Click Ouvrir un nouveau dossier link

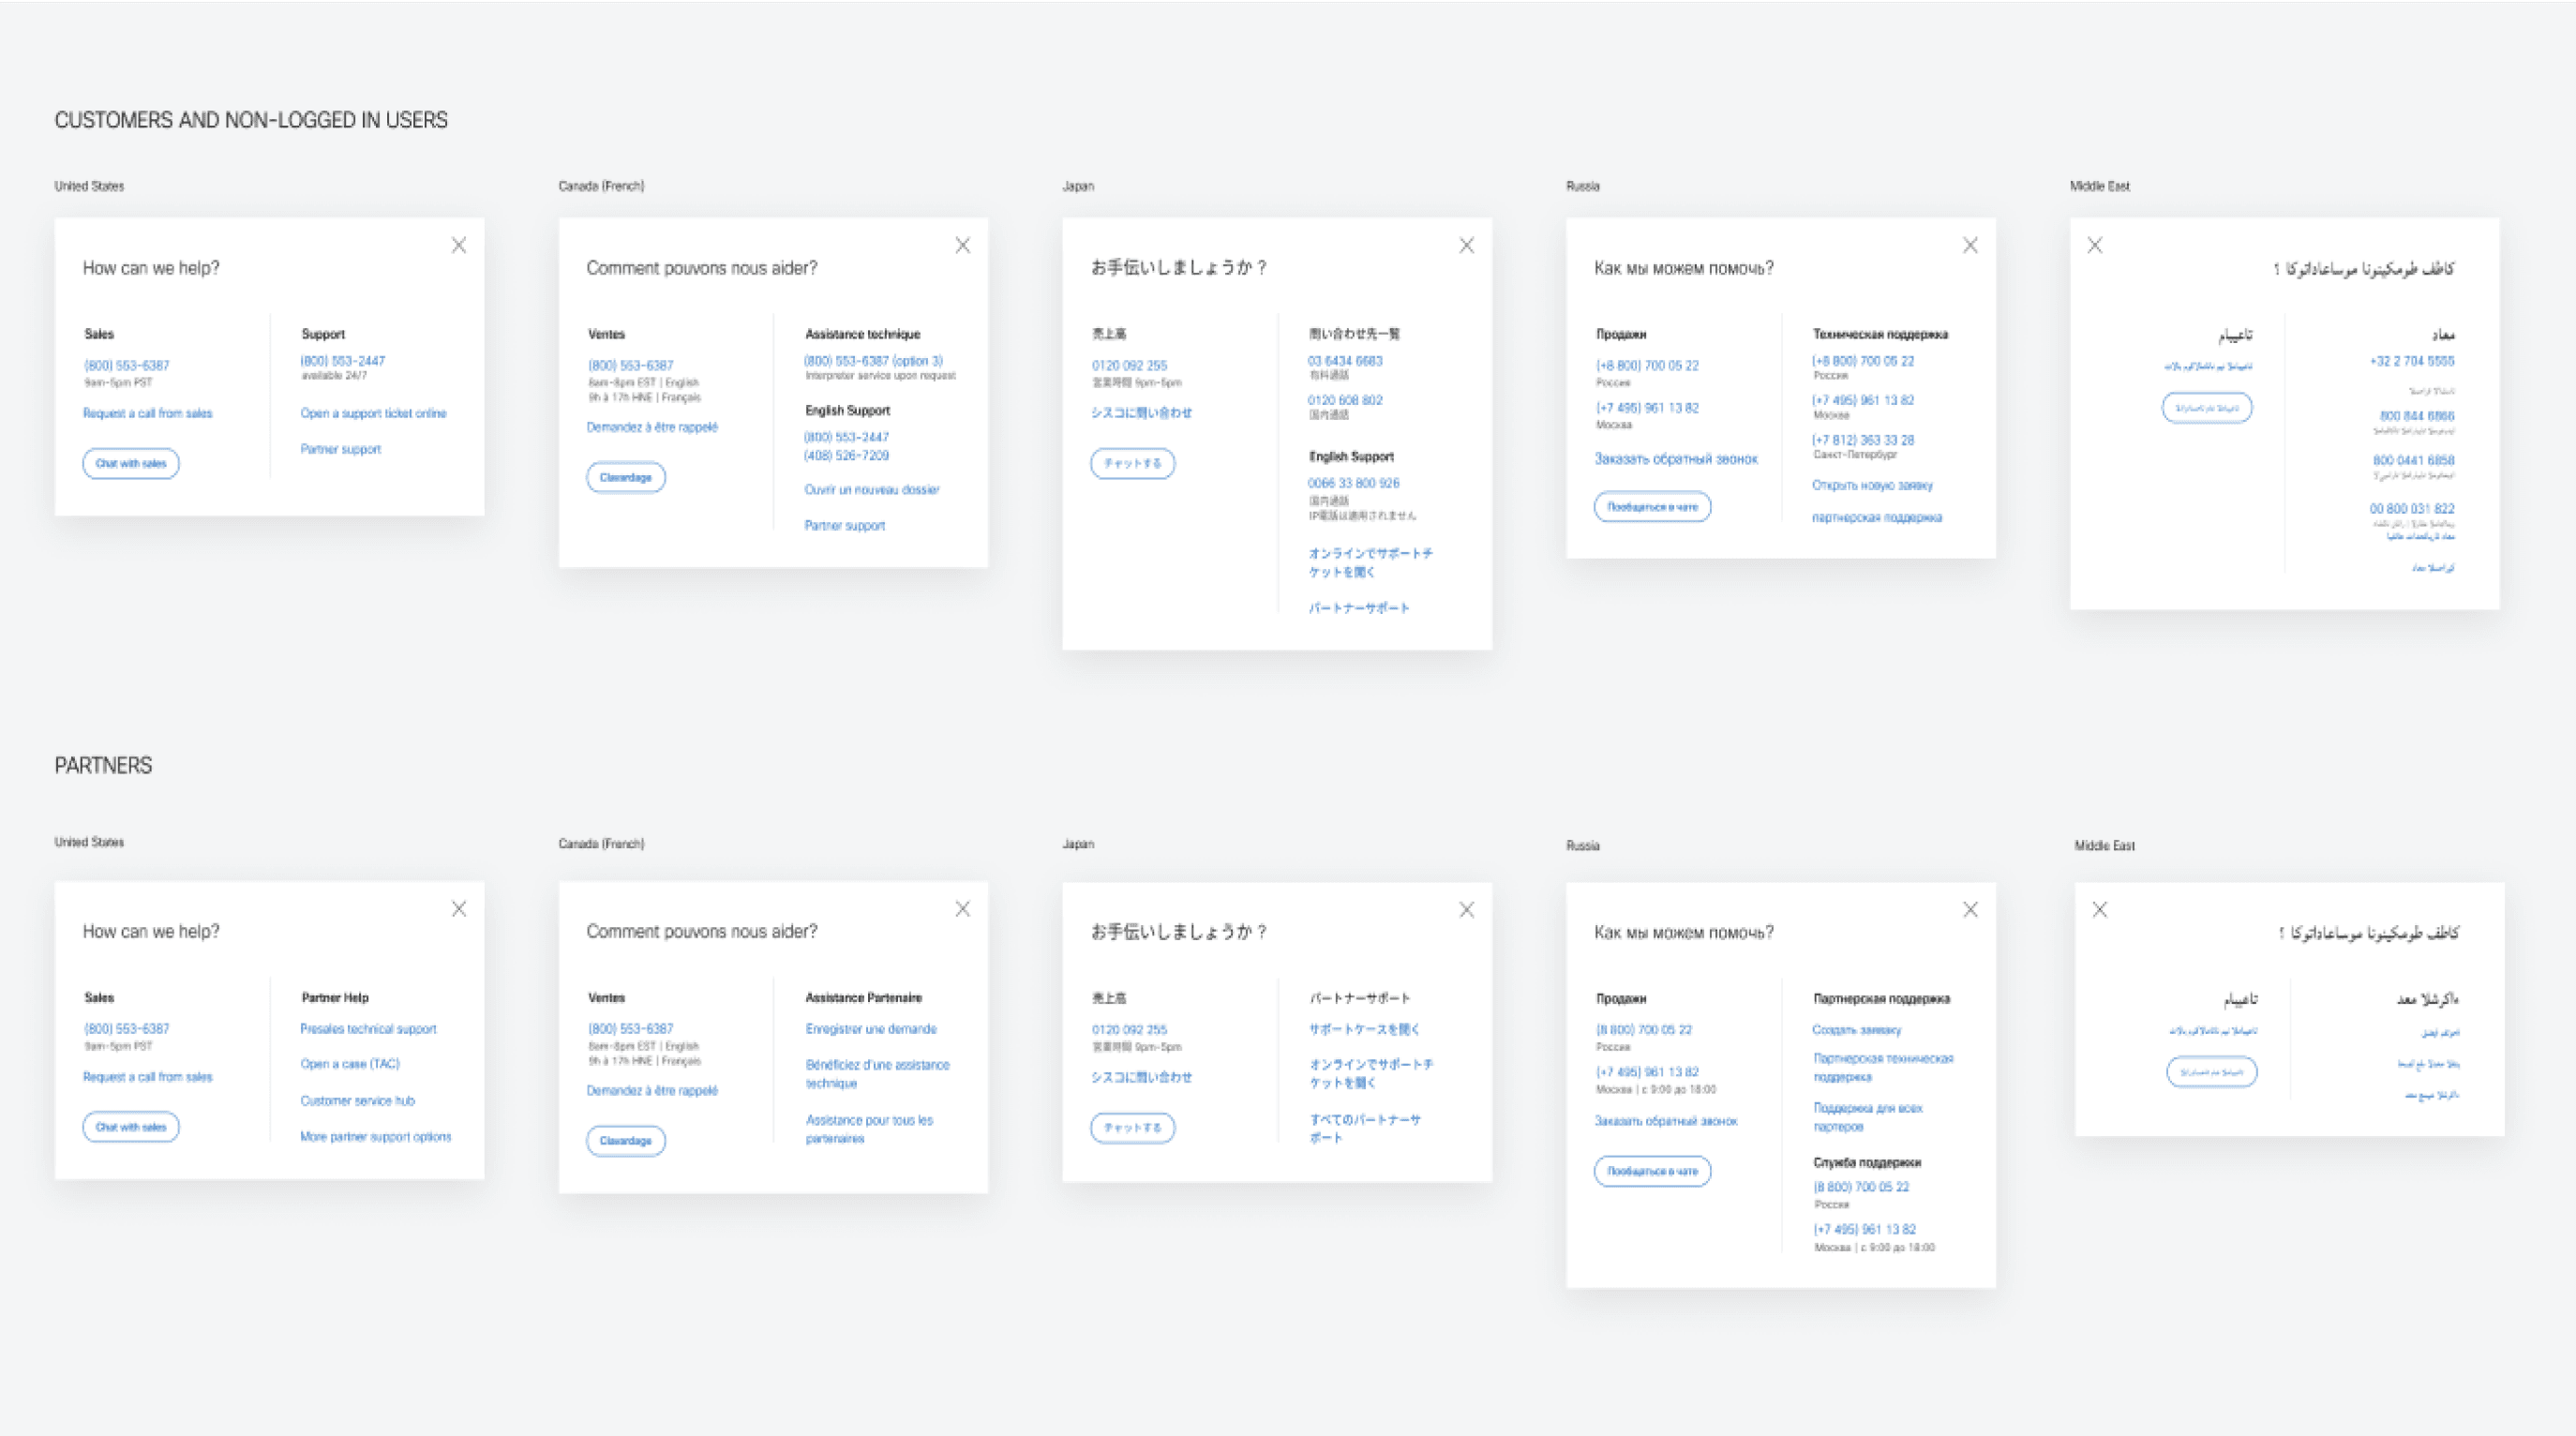coord(872,490)
